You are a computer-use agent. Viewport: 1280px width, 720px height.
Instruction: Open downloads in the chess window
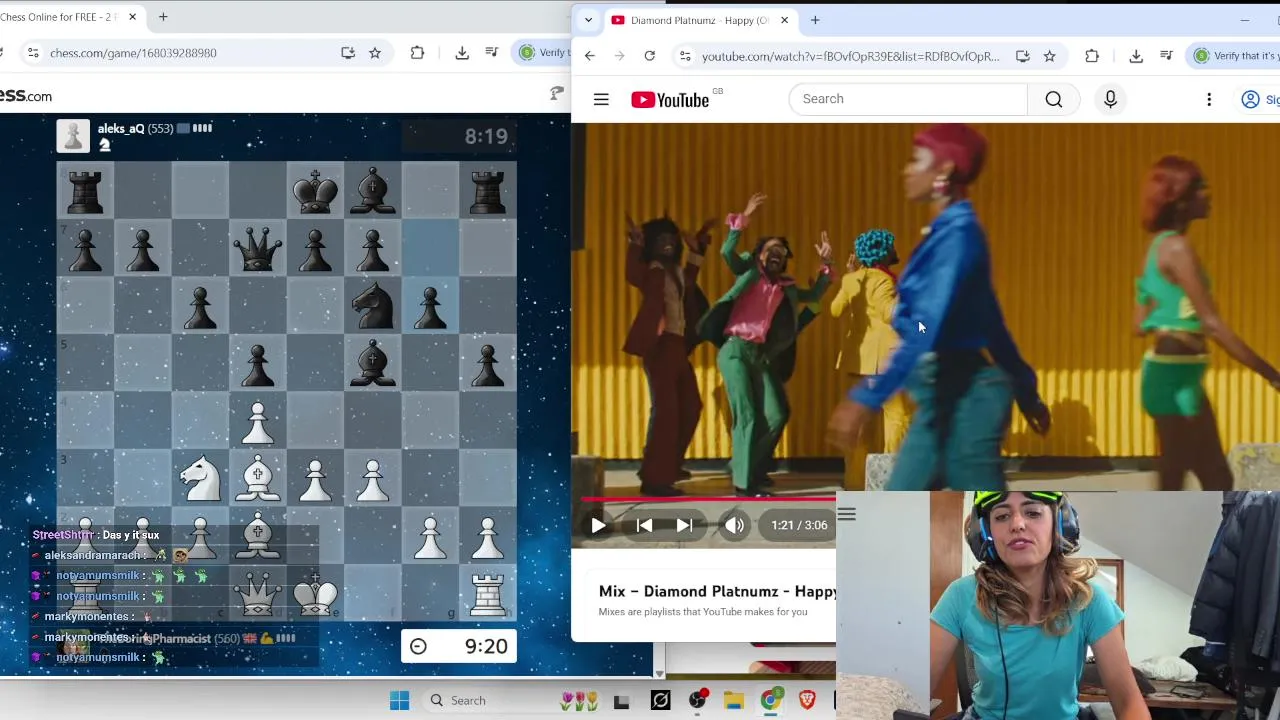pyautogui.click(x=462, y=53)
